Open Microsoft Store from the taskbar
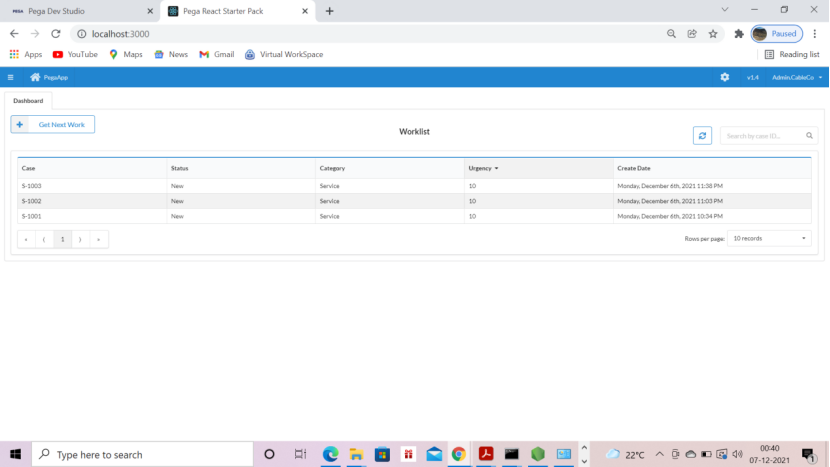Screen dimensions: 830x467 [382, 454]
